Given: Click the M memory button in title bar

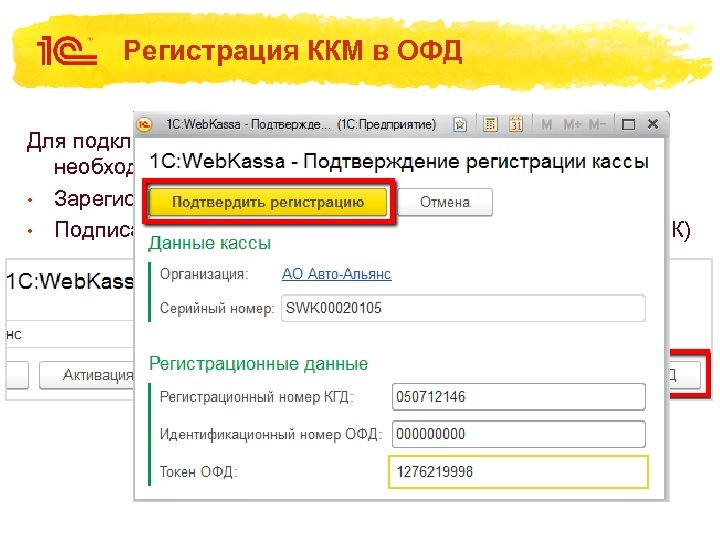Looking at the screenshot, I should coord(546,124).
